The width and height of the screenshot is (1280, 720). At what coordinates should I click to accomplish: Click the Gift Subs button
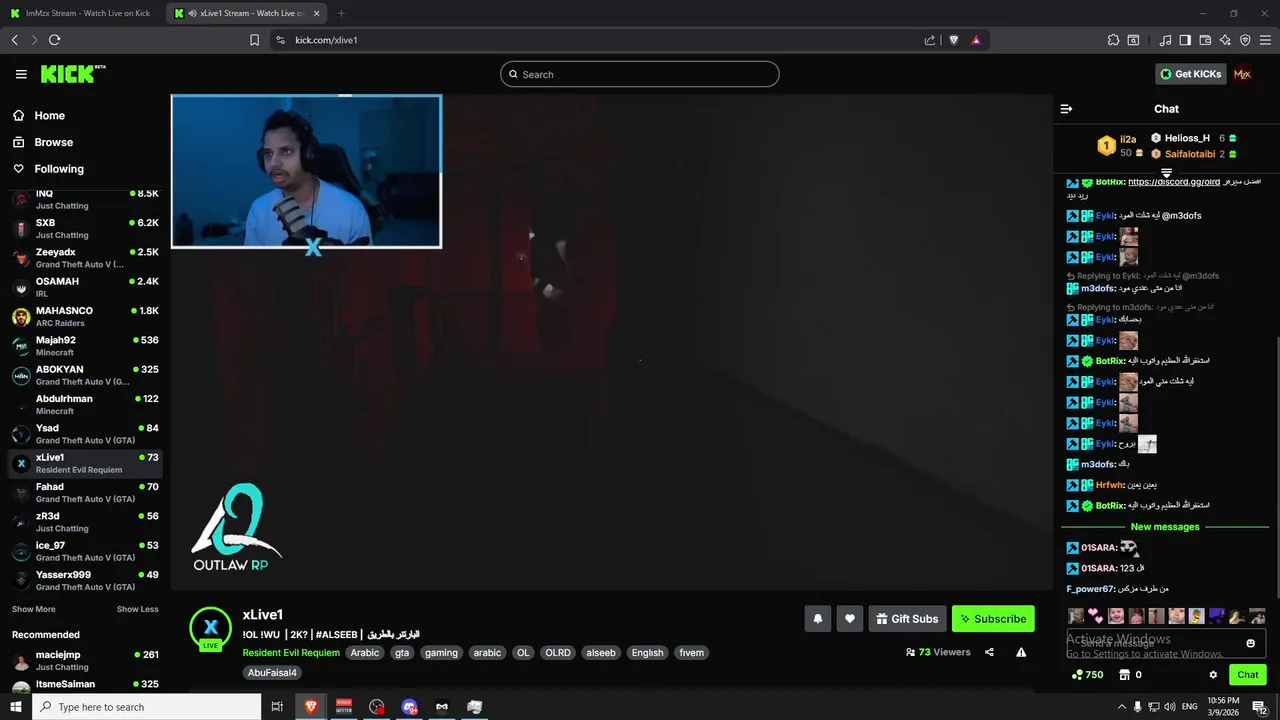[907, 619]
